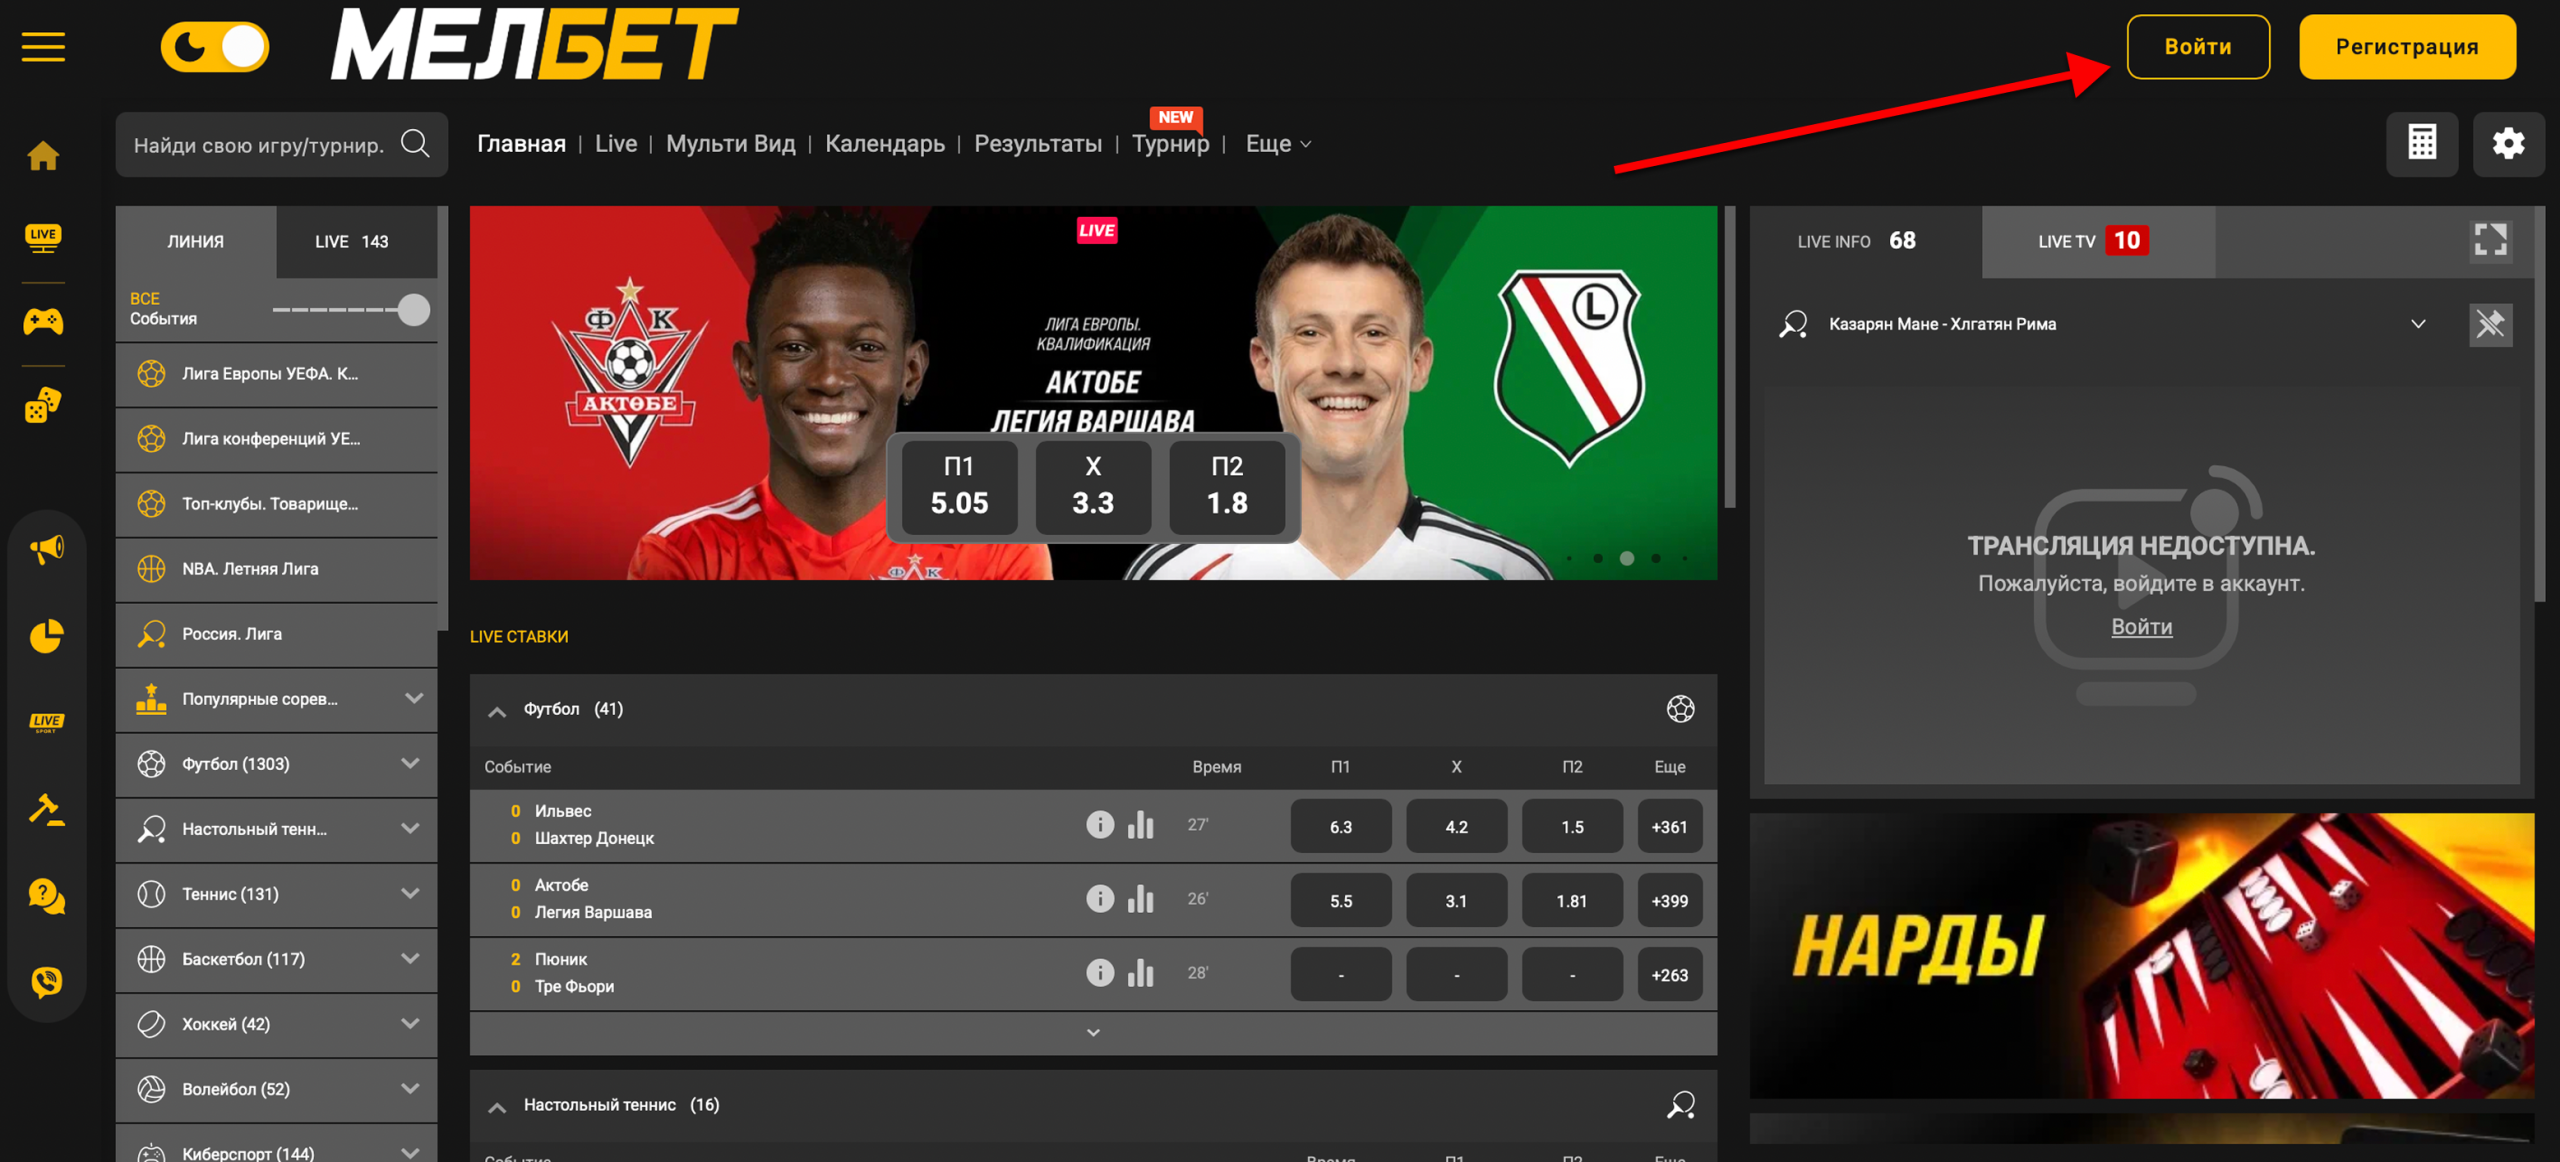Open the hamburger menu
The height and width of the screenshot is (1162, 2560).
(x=43, y=46)
